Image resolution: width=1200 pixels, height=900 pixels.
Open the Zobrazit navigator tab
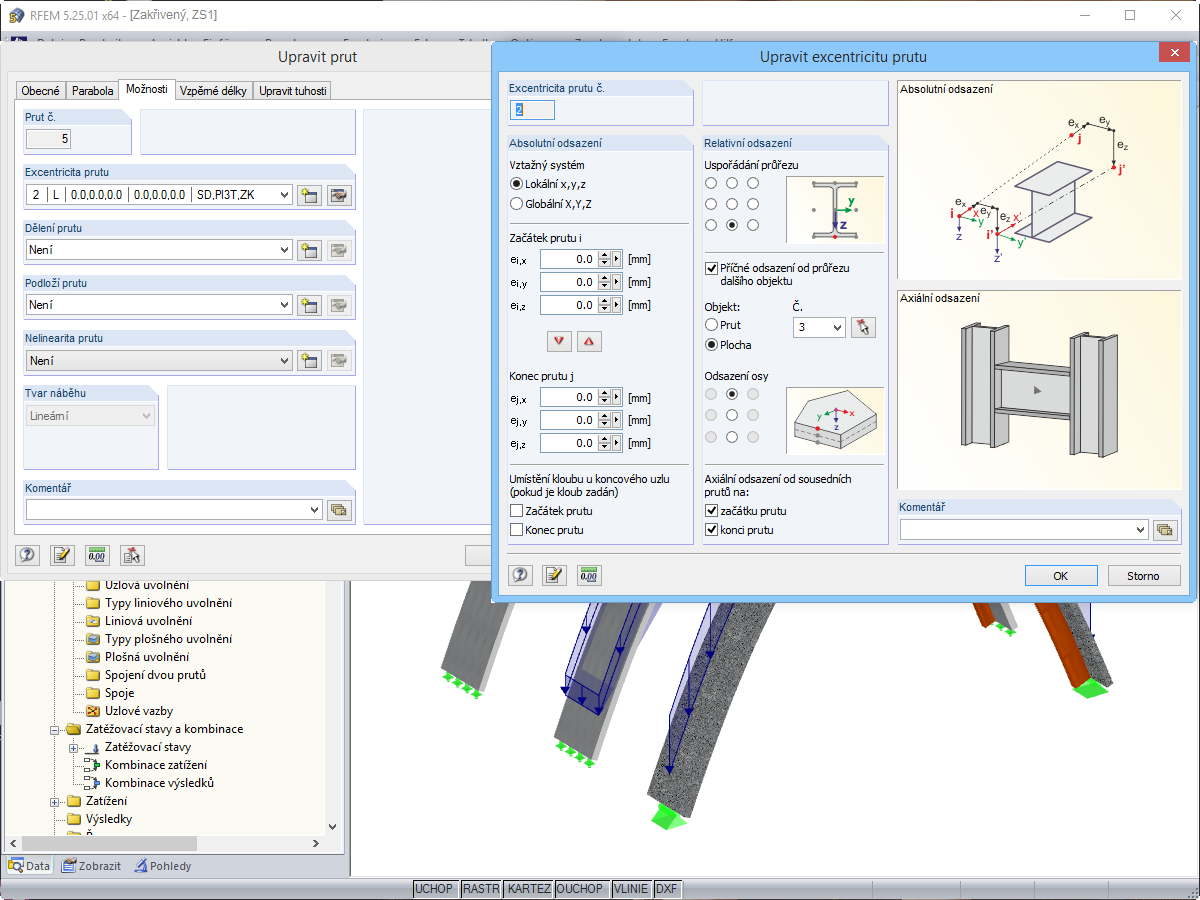point(91,866)
